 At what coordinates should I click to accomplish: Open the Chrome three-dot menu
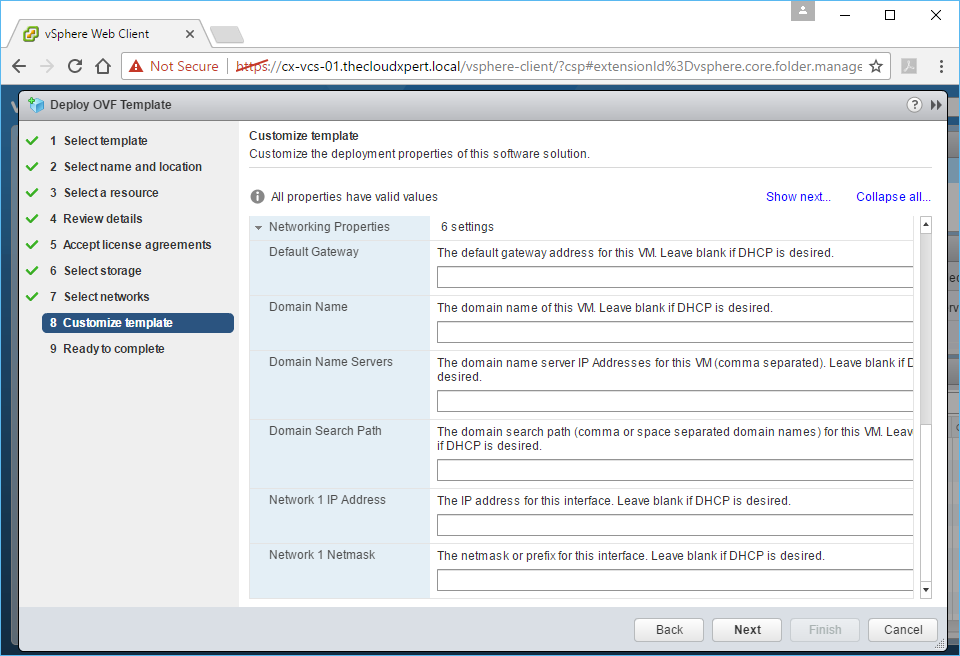[x=941, y=67]
